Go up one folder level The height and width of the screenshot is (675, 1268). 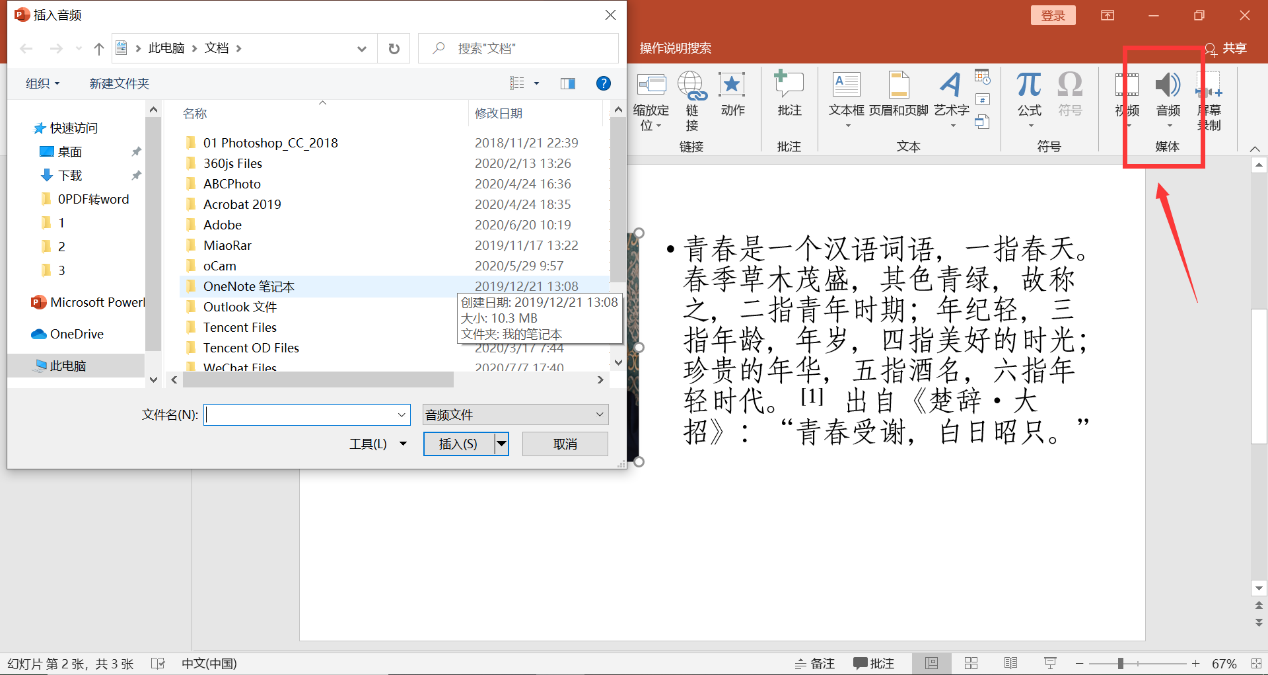coord(99,48)
